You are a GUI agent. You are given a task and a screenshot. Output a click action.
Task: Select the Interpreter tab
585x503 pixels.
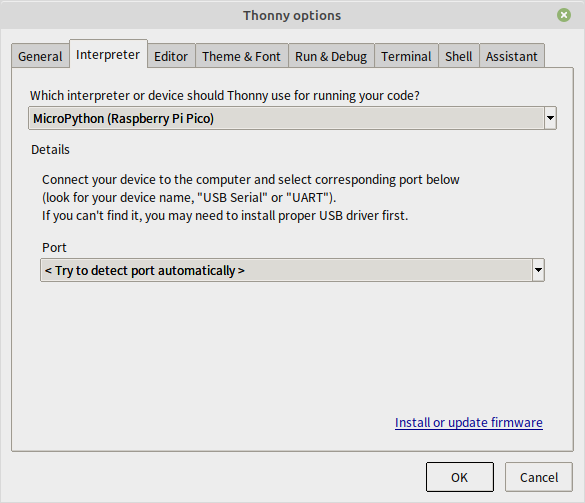108,54
